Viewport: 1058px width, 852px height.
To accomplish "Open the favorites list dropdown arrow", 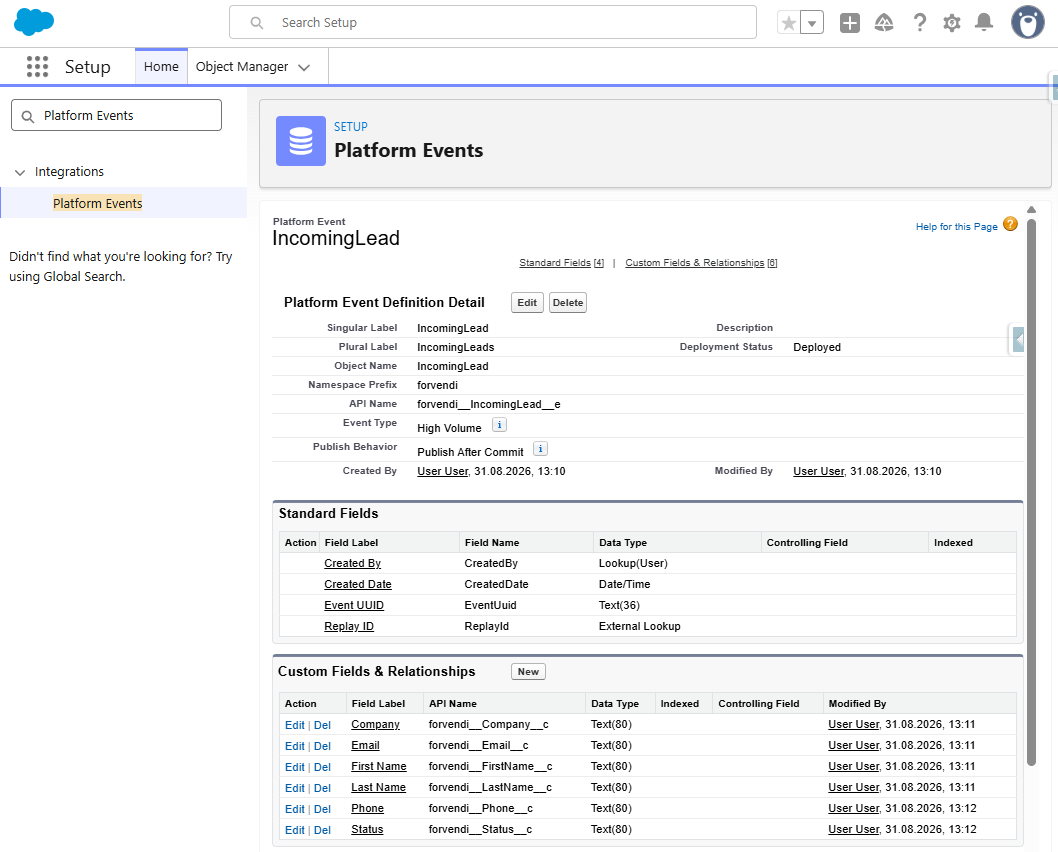I will [812, 23].
